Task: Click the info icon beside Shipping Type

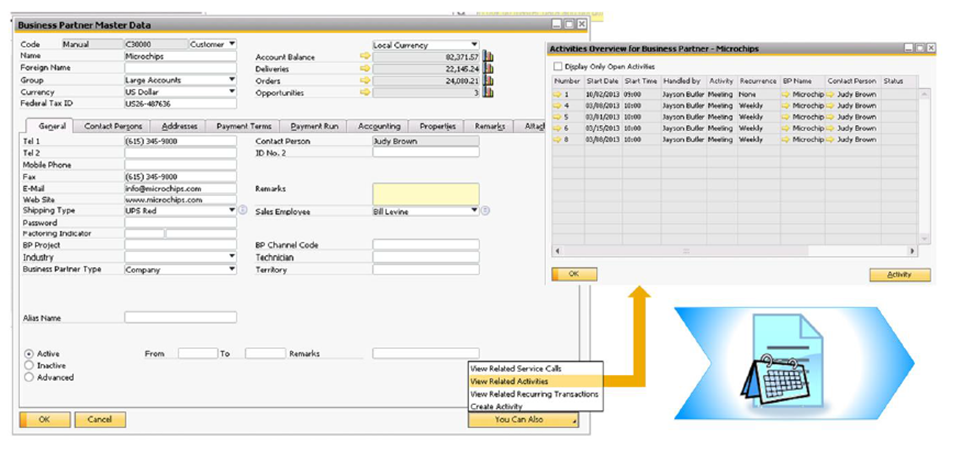Action: click(x=242, y=210)
